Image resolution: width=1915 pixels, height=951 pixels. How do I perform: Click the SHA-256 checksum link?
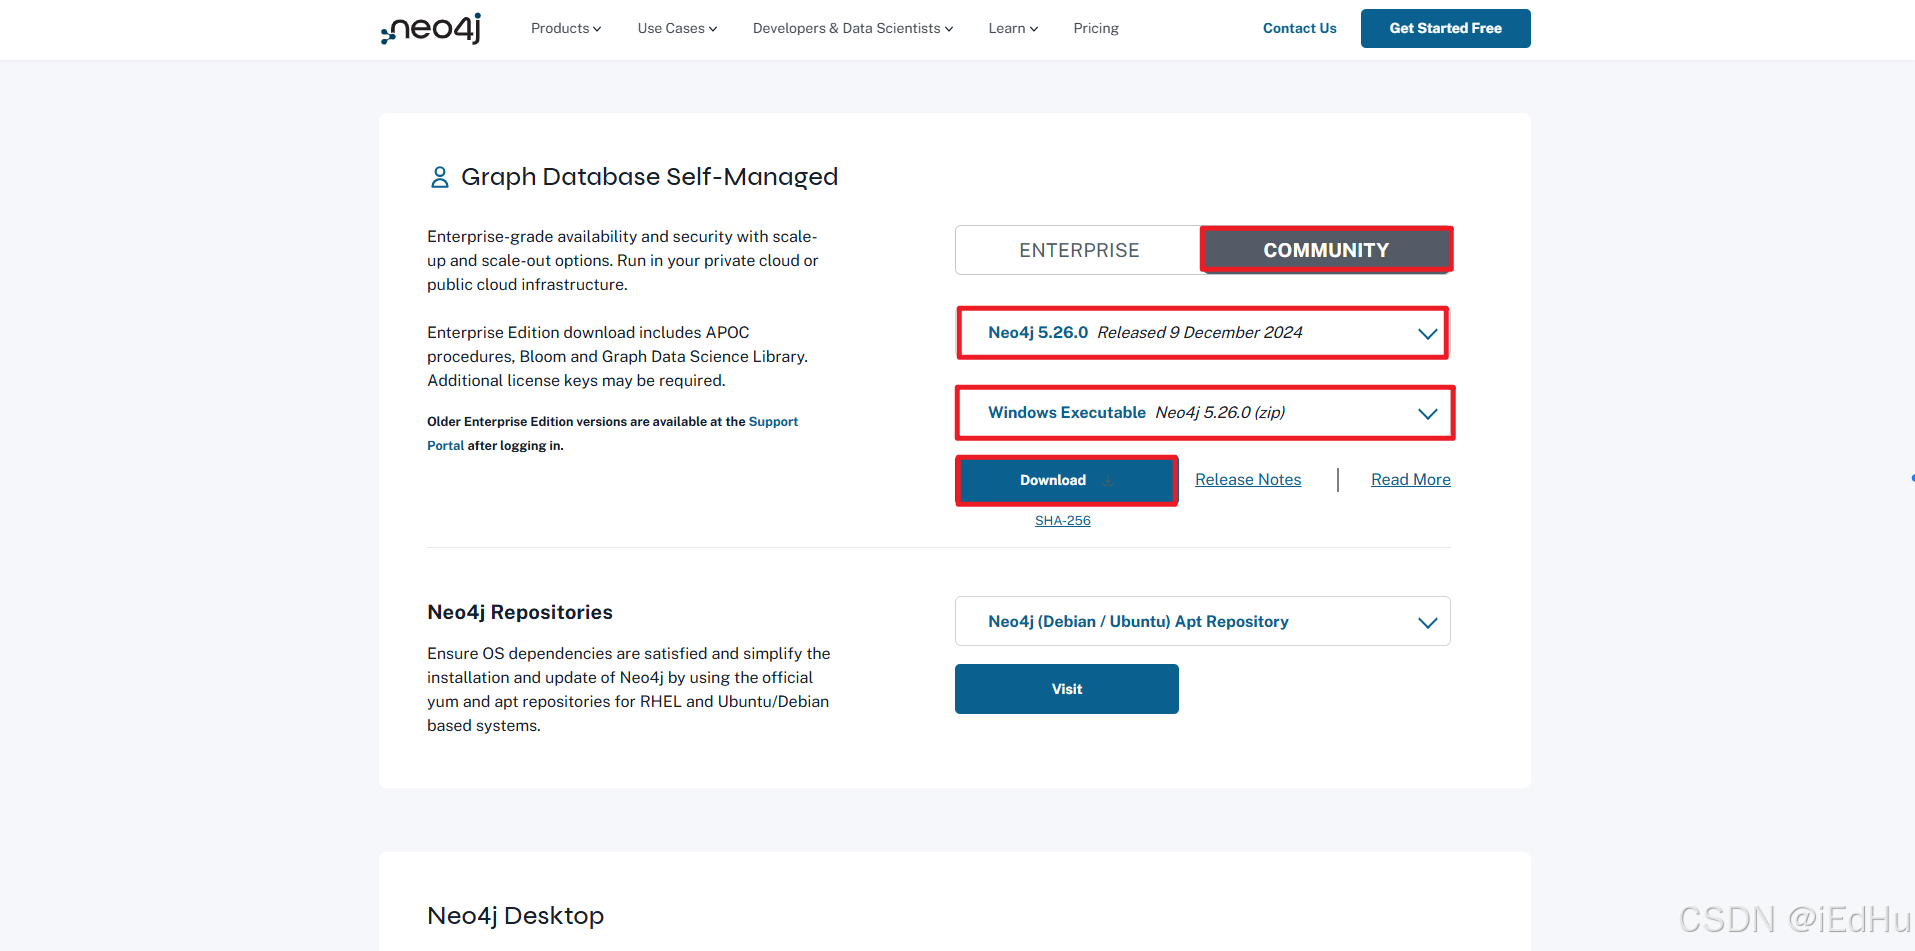tap(1062, 521)
